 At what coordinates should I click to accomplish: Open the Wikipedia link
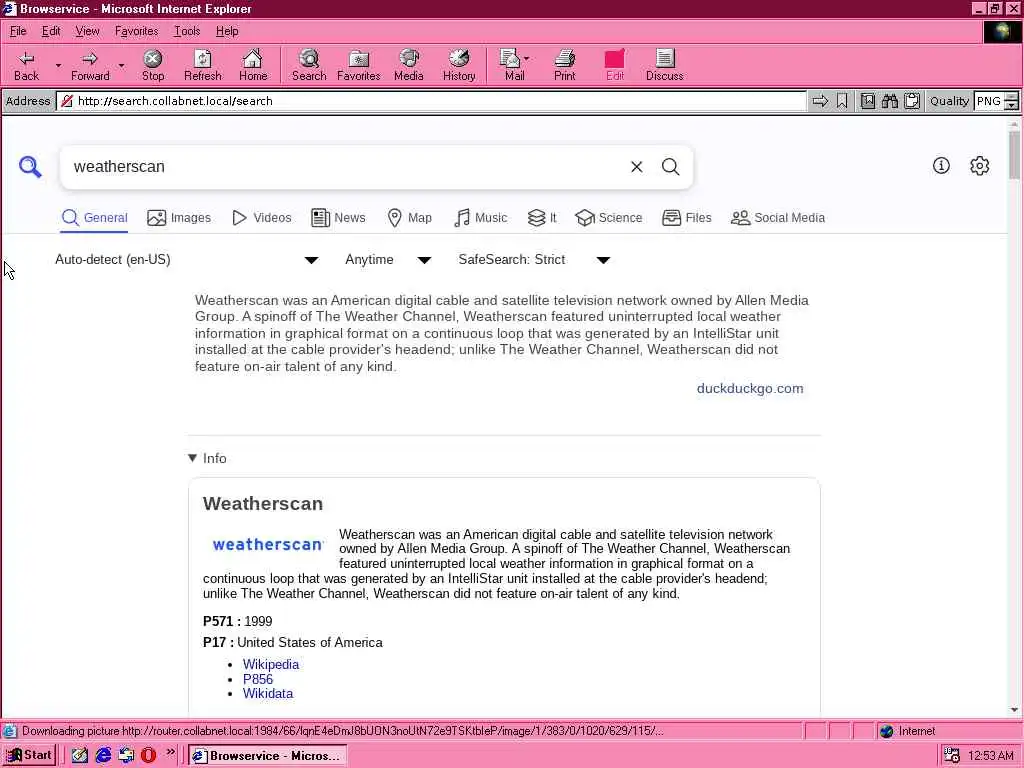(271, 664)
